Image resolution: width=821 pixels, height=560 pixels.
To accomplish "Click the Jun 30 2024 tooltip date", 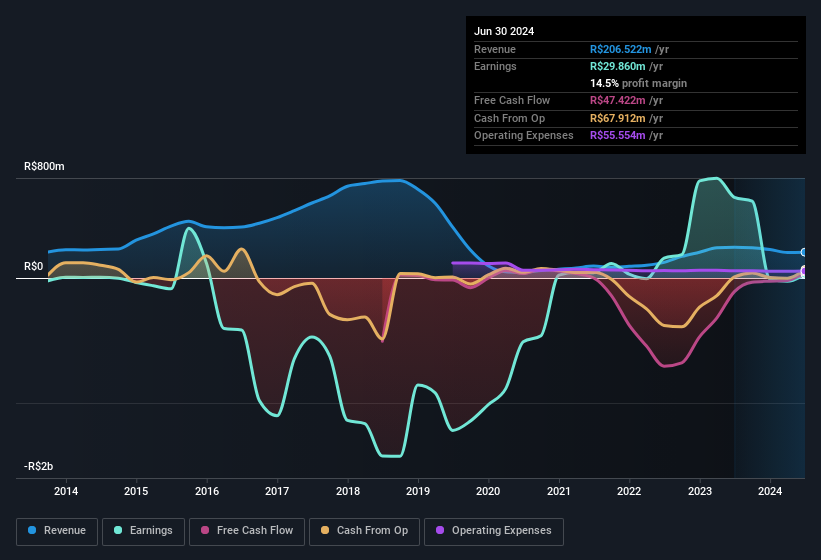I will pos(504,31).
